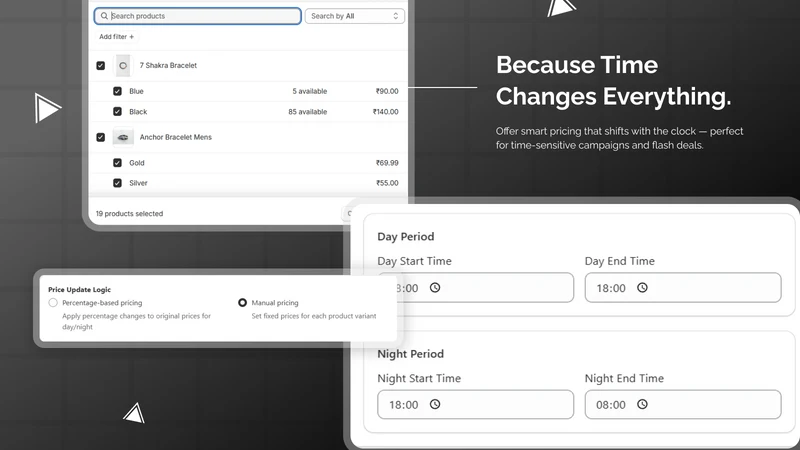Uncheck the 7 Shakra Bracelet checkbox
Screen dimensions: 800x450
(x=101, y=65)
